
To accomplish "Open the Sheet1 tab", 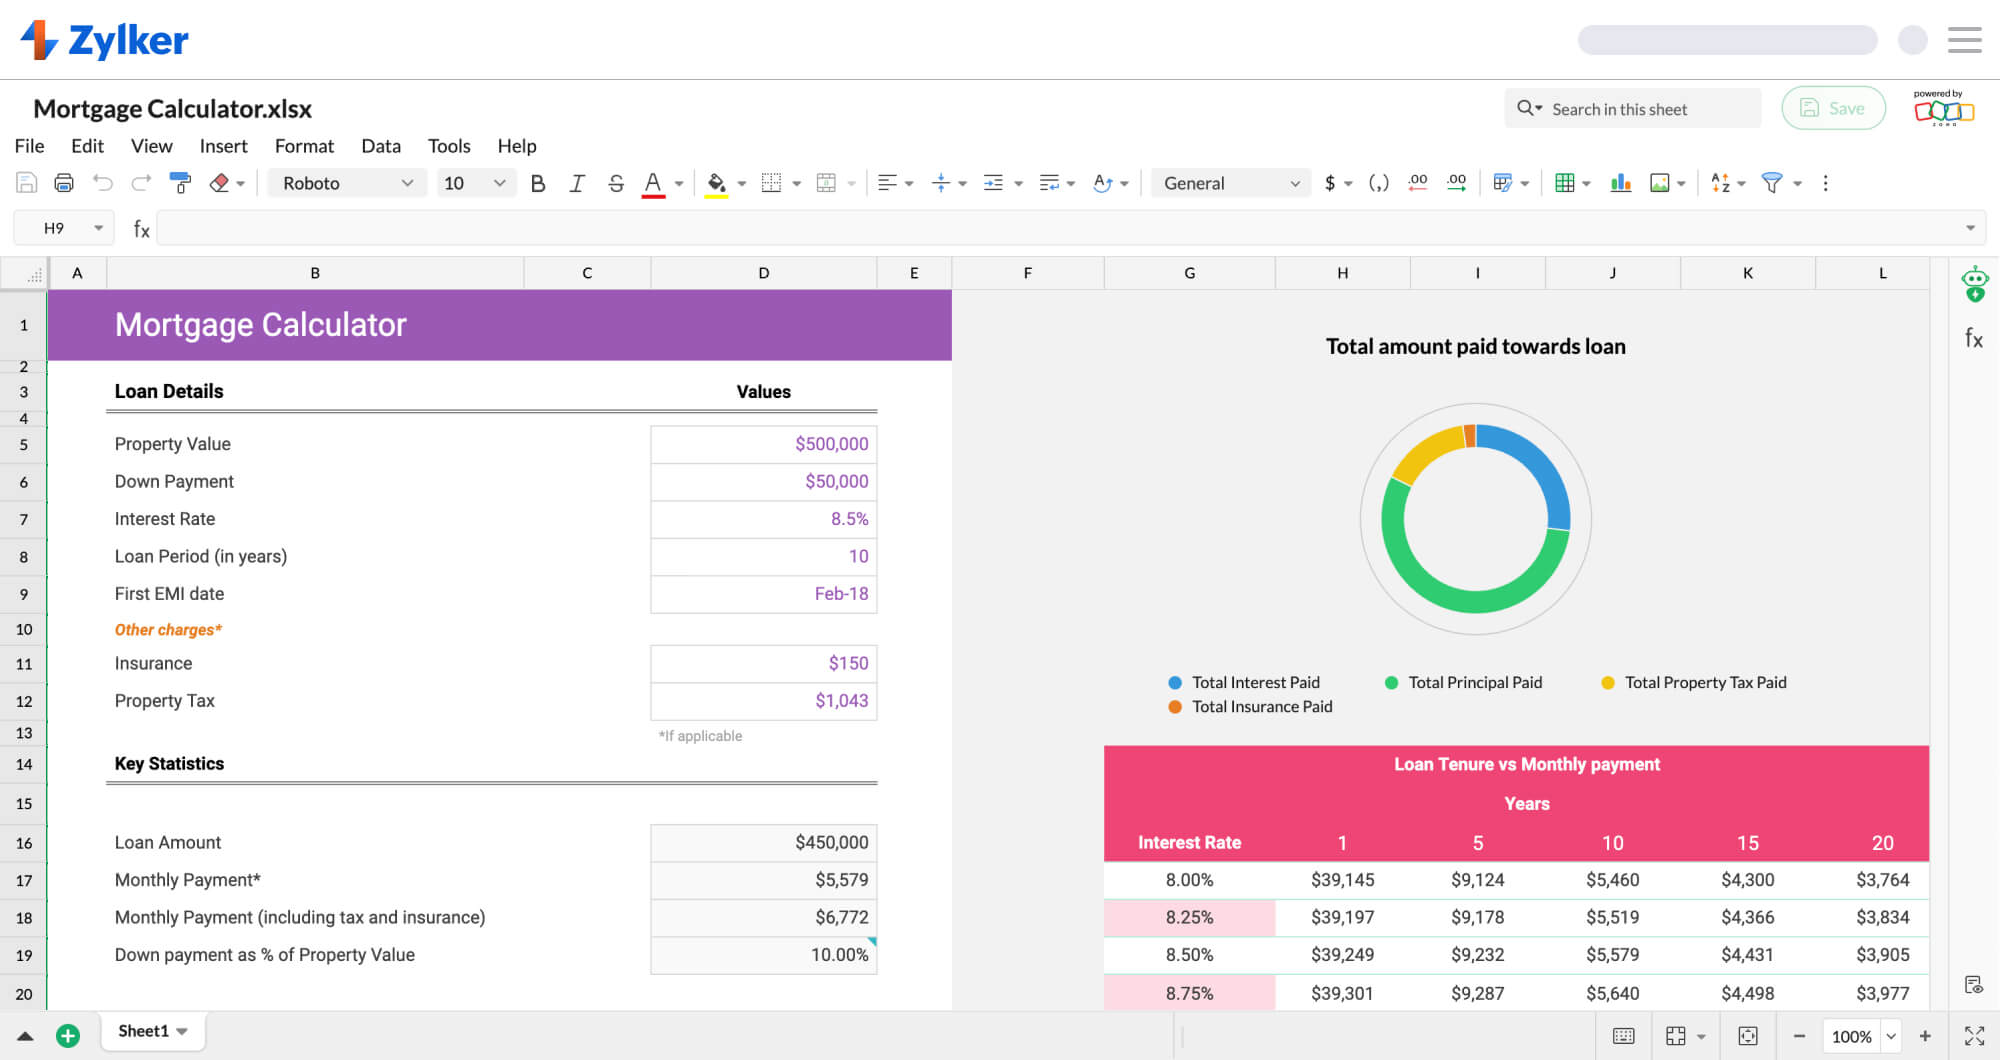I will (x=144, y=1031).
